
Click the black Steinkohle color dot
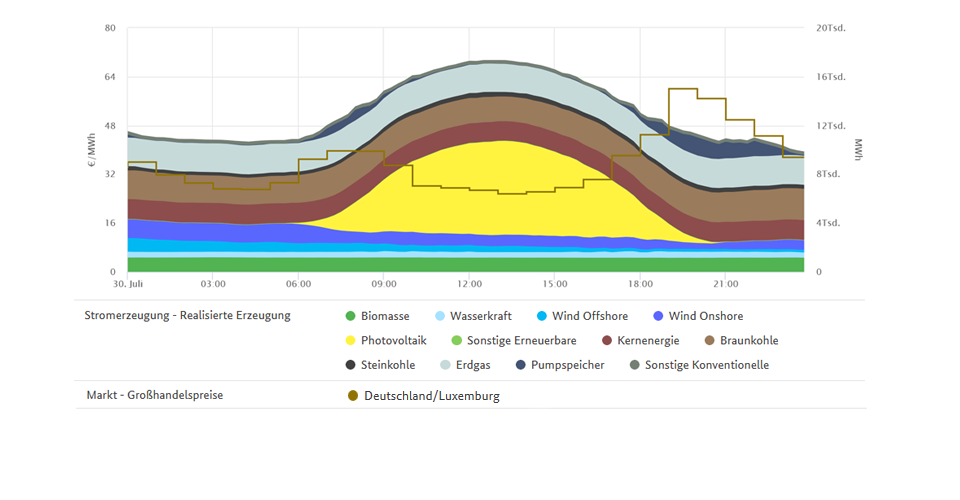[350, 365]
